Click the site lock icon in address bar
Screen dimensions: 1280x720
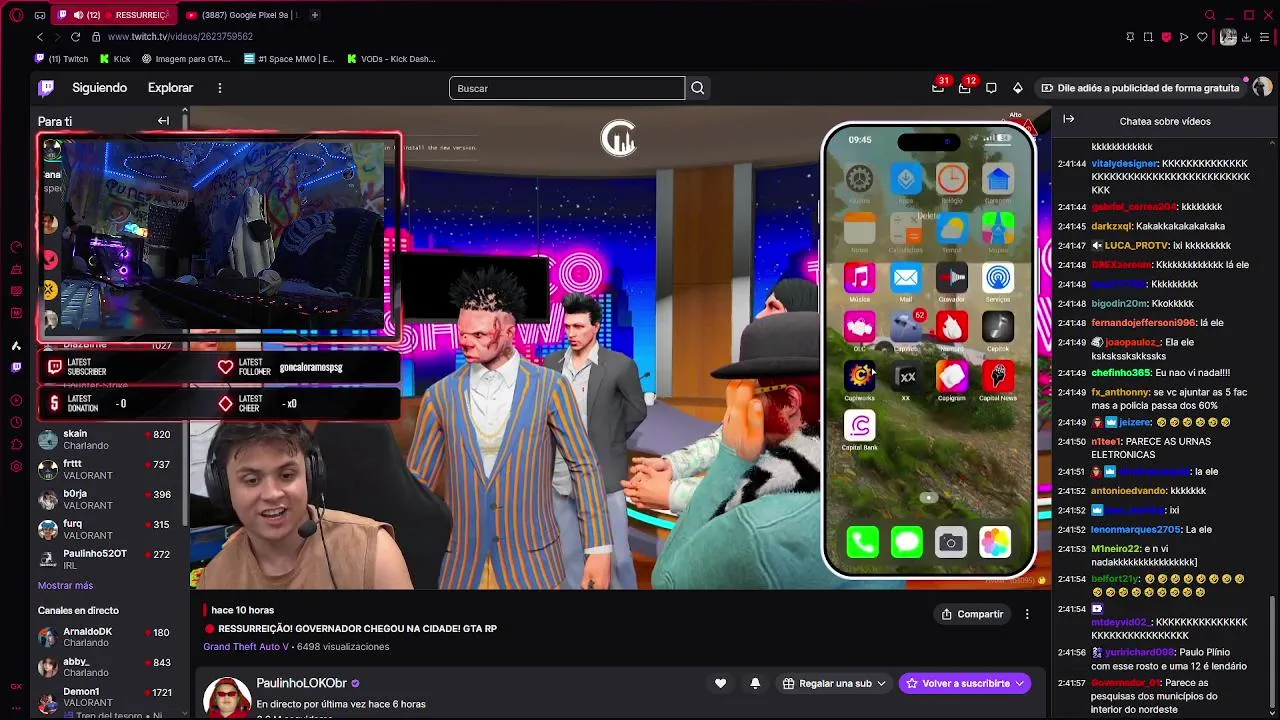click(96, 37)
